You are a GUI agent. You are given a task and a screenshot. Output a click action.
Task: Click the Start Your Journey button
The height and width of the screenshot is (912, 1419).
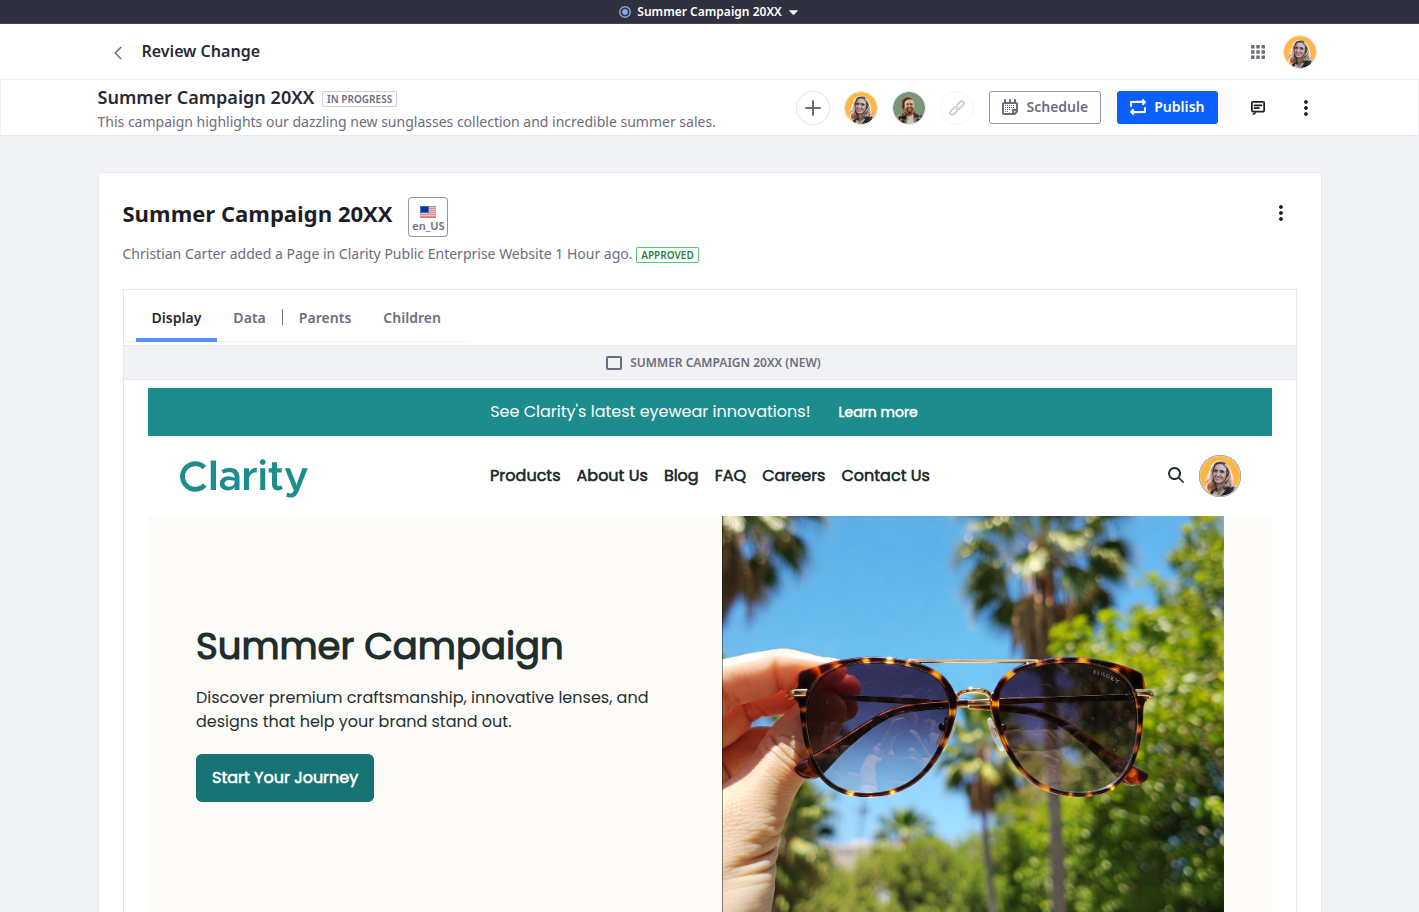[285, 778]
